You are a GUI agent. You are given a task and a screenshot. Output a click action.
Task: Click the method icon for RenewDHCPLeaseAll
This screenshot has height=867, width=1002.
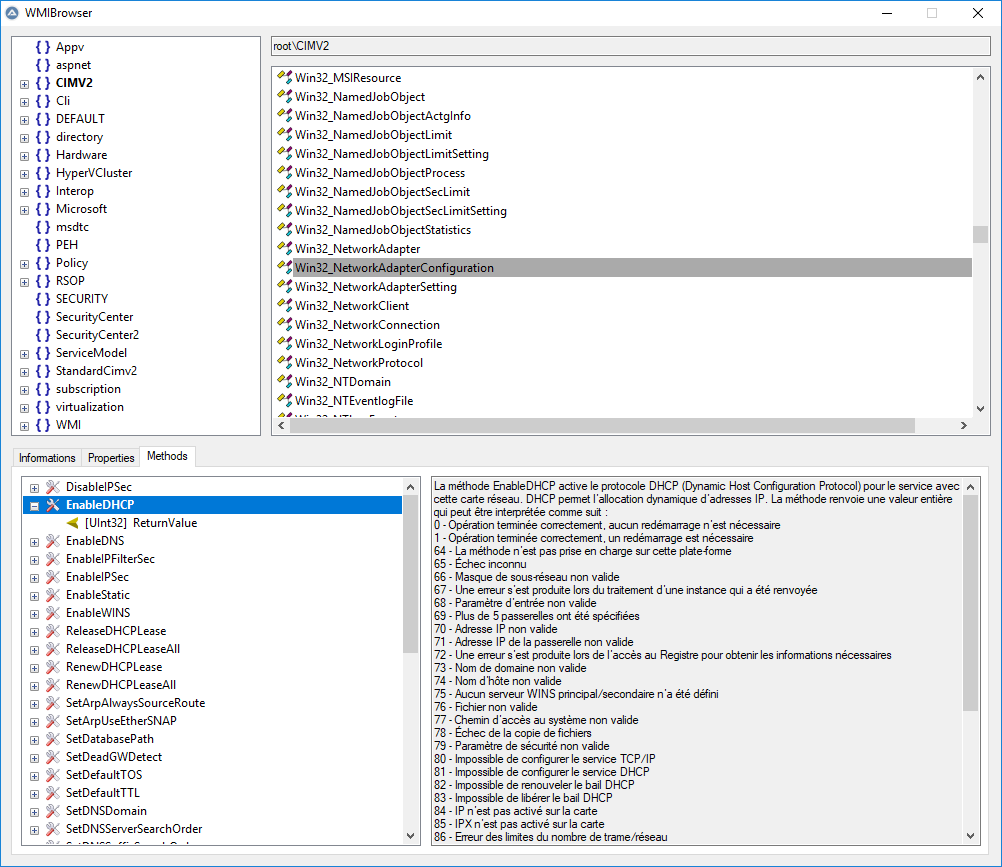pyautogui.click(x=53, y=685)
